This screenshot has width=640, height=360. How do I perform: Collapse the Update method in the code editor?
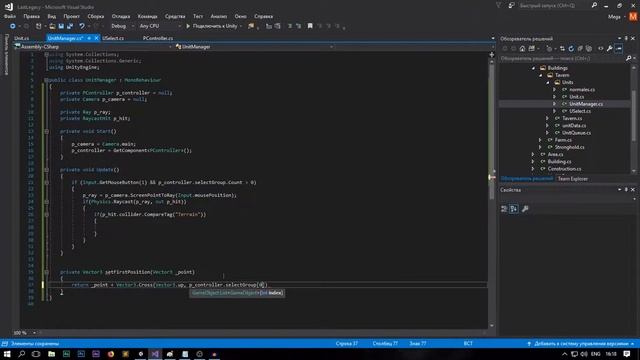[x=47, y=170]
